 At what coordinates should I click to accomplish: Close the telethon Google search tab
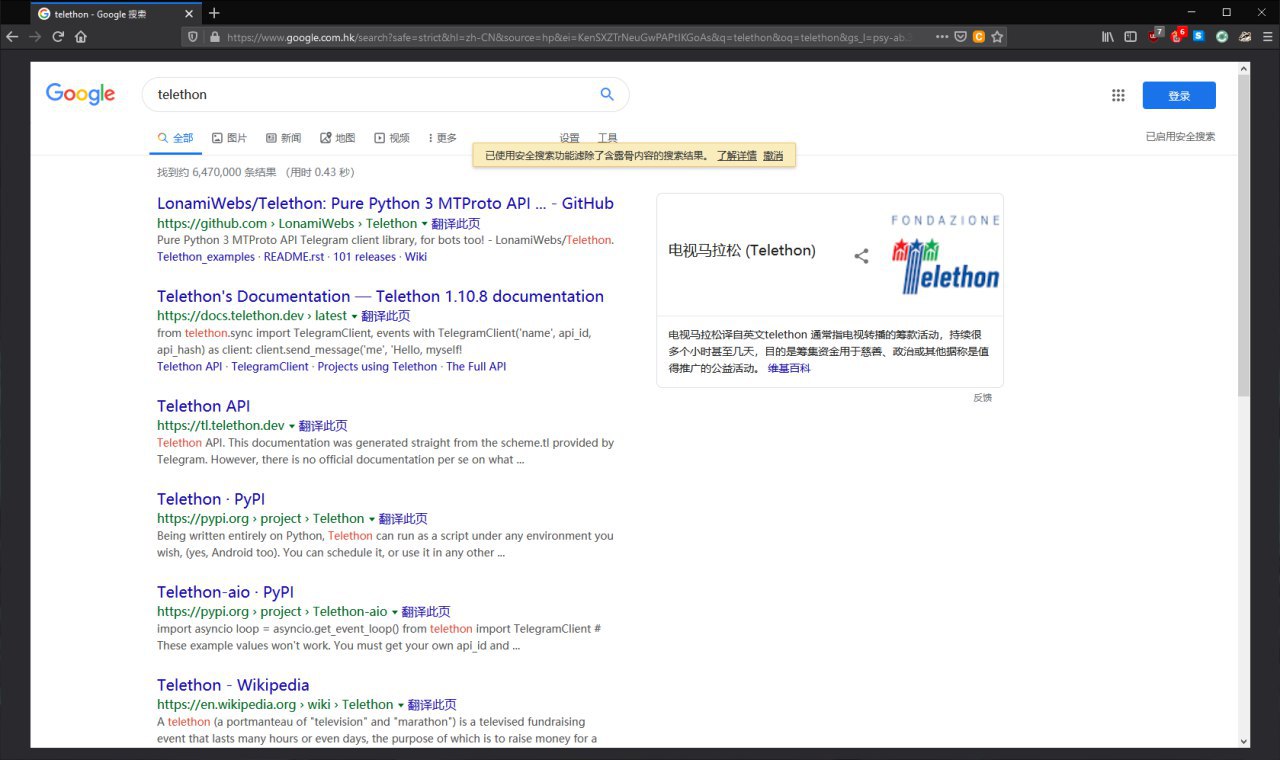click(190, 13)
